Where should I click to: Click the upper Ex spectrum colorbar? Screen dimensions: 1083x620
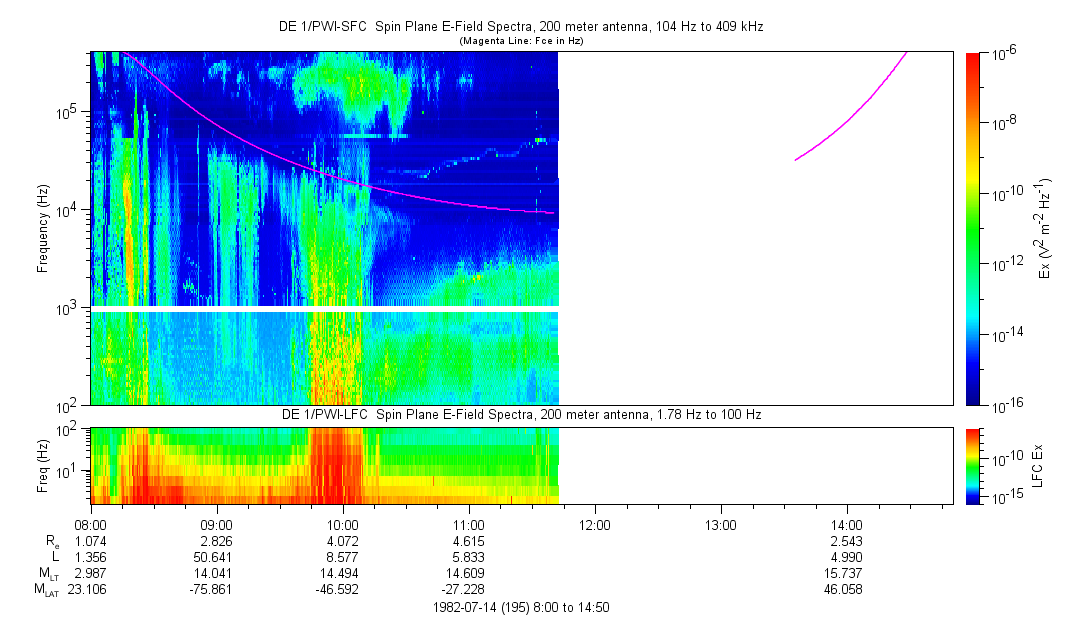point(973,228)
